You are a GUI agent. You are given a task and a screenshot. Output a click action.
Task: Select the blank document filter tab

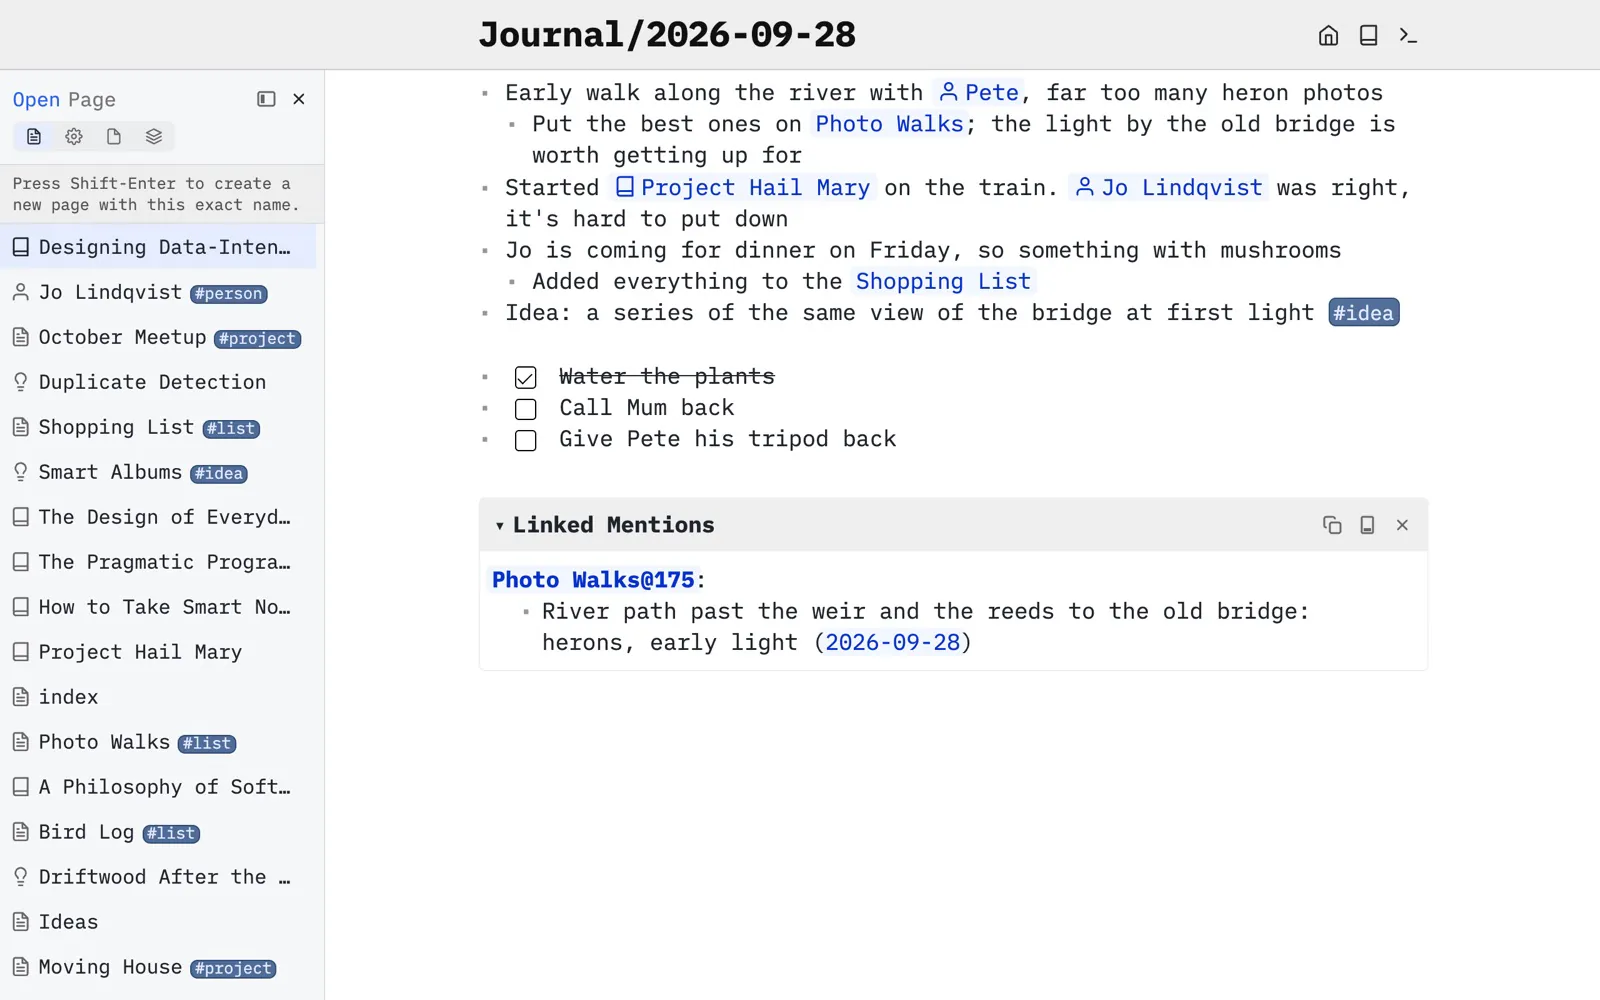114,136
